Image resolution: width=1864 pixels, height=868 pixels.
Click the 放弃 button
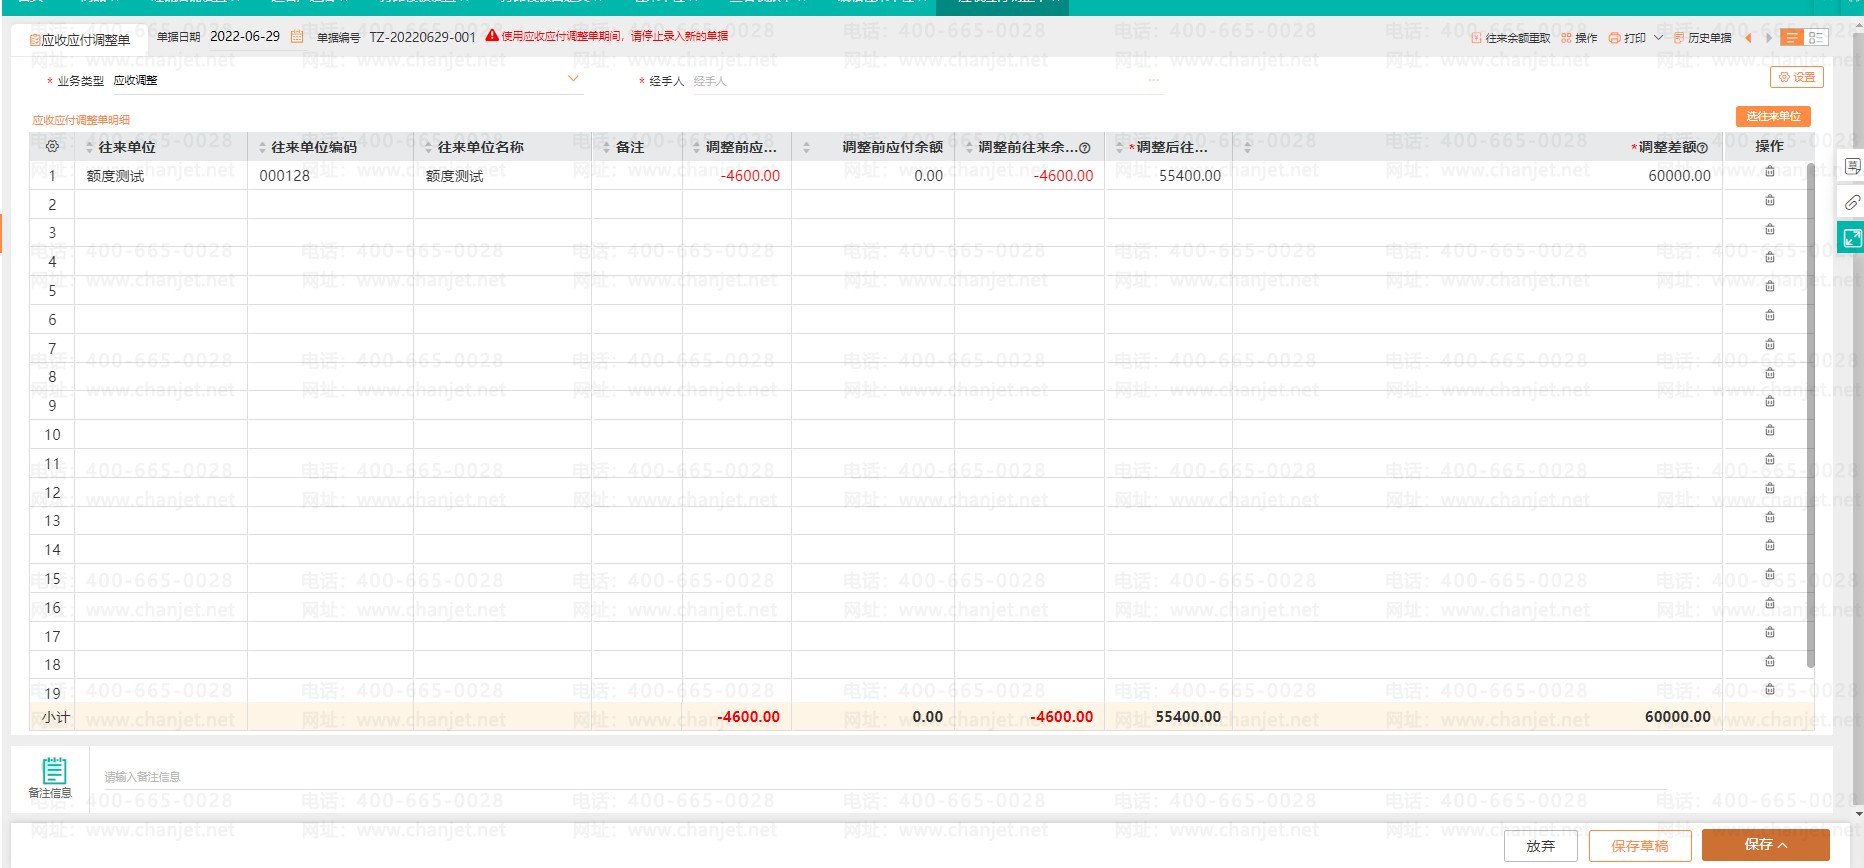point(1541,846)
